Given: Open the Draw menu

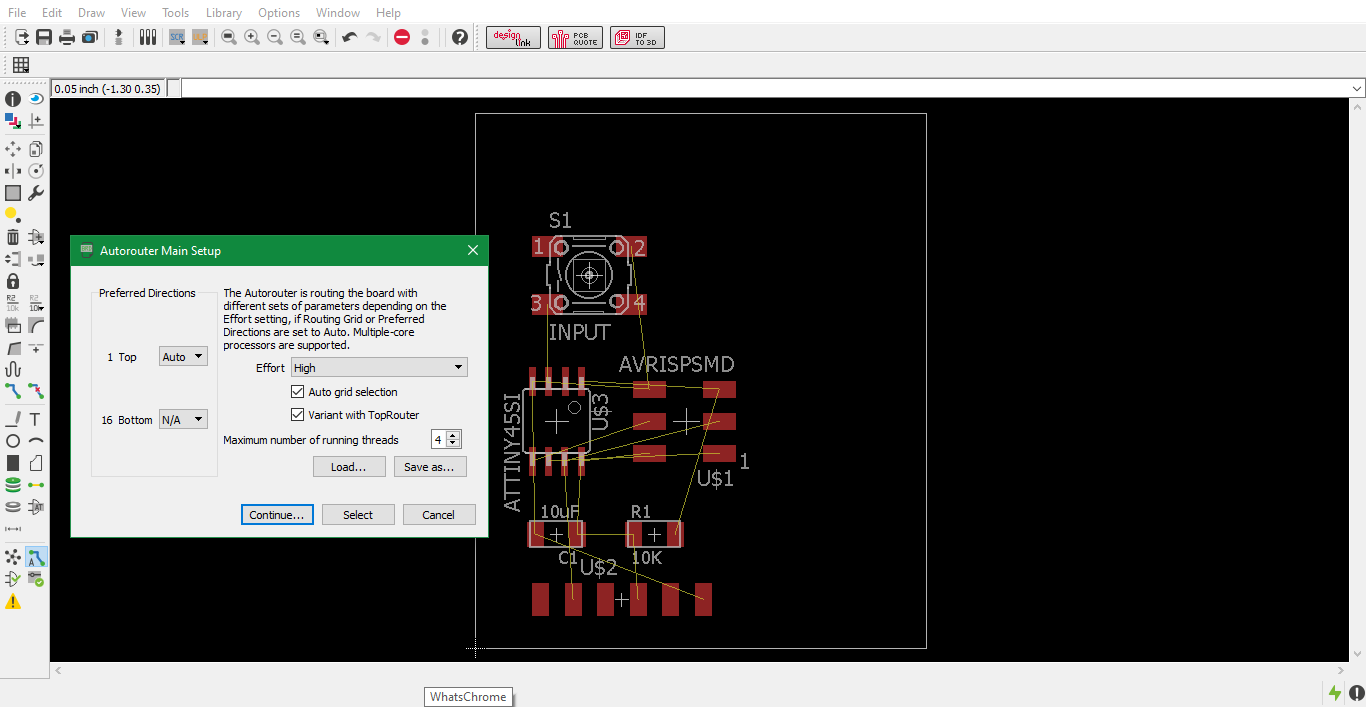Looking at the screenshot, I should 91,13.
